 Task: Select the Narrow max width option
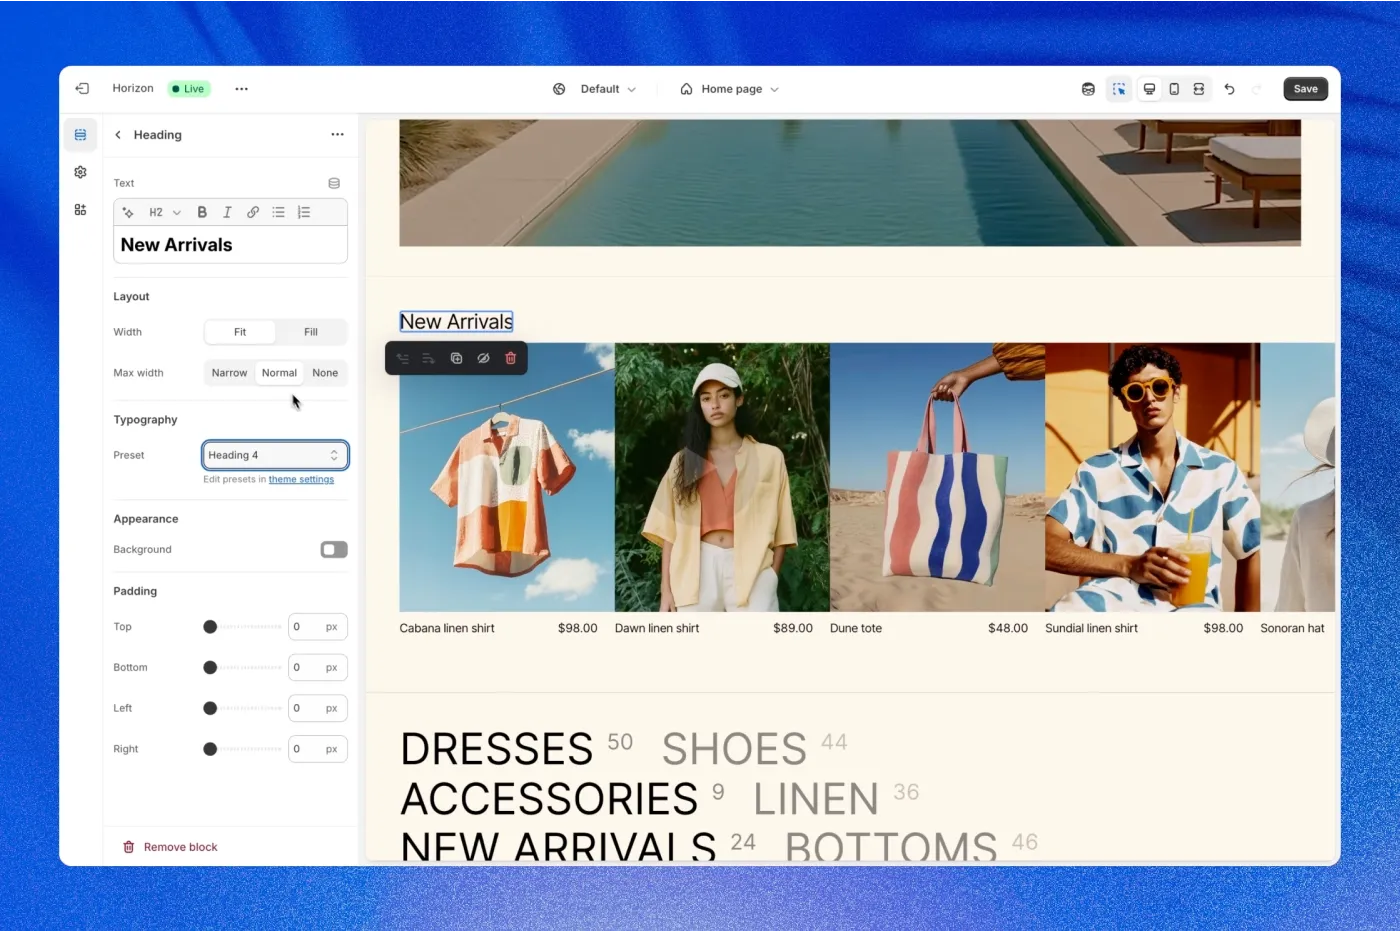click(x=229, y=372)
